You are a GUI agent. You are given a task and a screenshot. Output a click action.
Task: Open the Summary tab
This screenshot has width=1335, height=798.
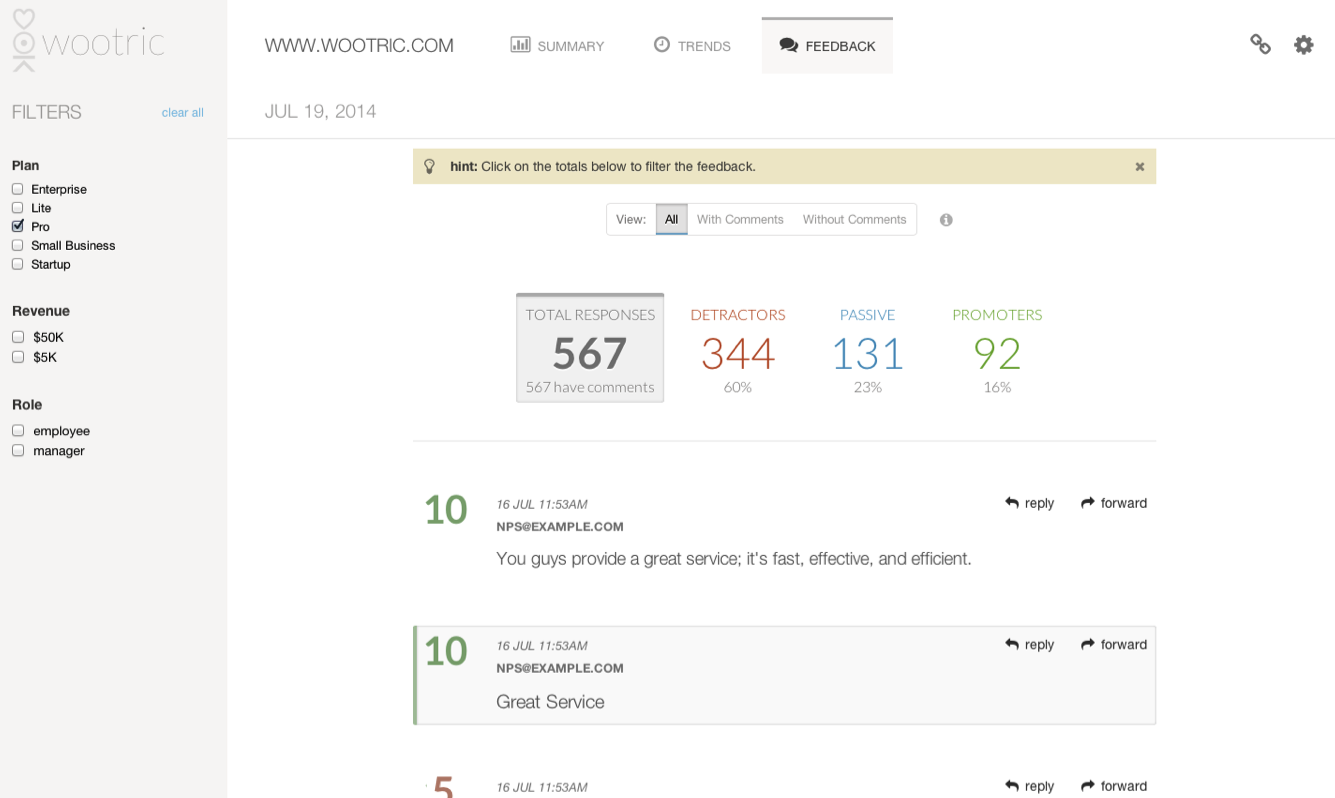(x=557, y=46)
